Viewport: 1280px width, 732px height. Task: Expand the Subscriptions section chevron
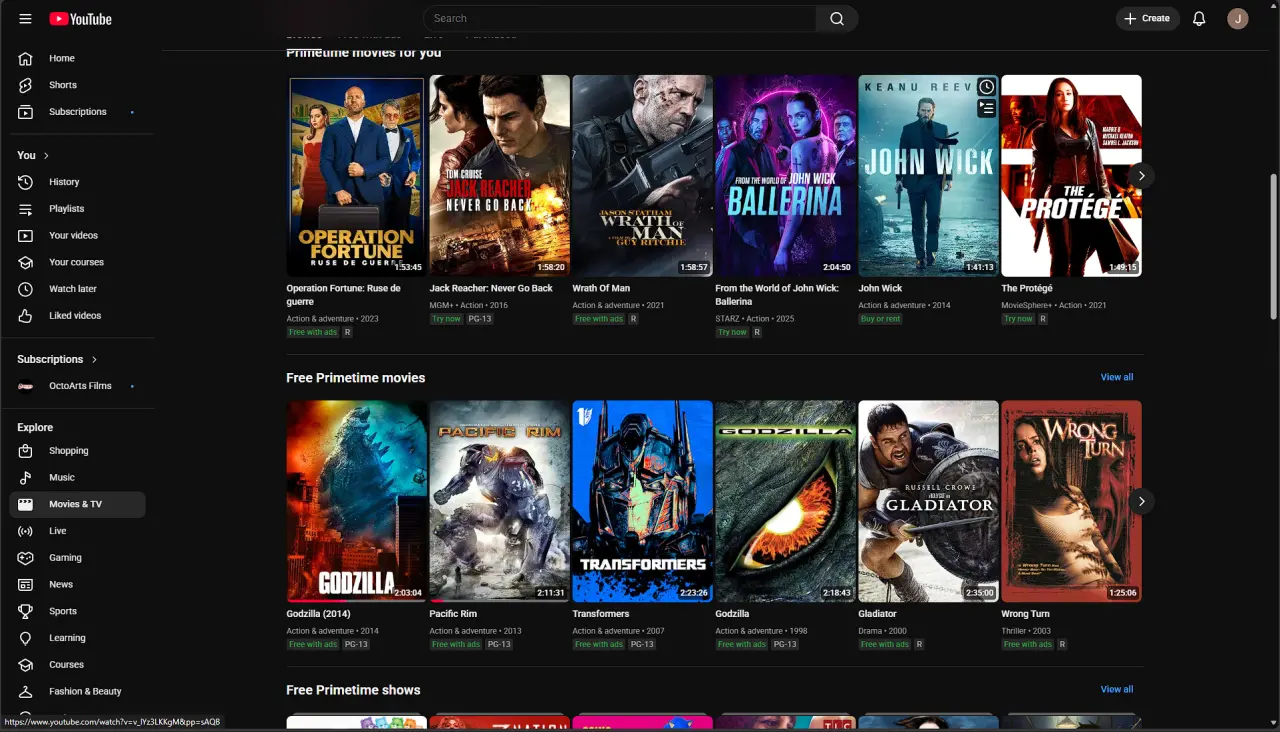(x=95, y=359)
